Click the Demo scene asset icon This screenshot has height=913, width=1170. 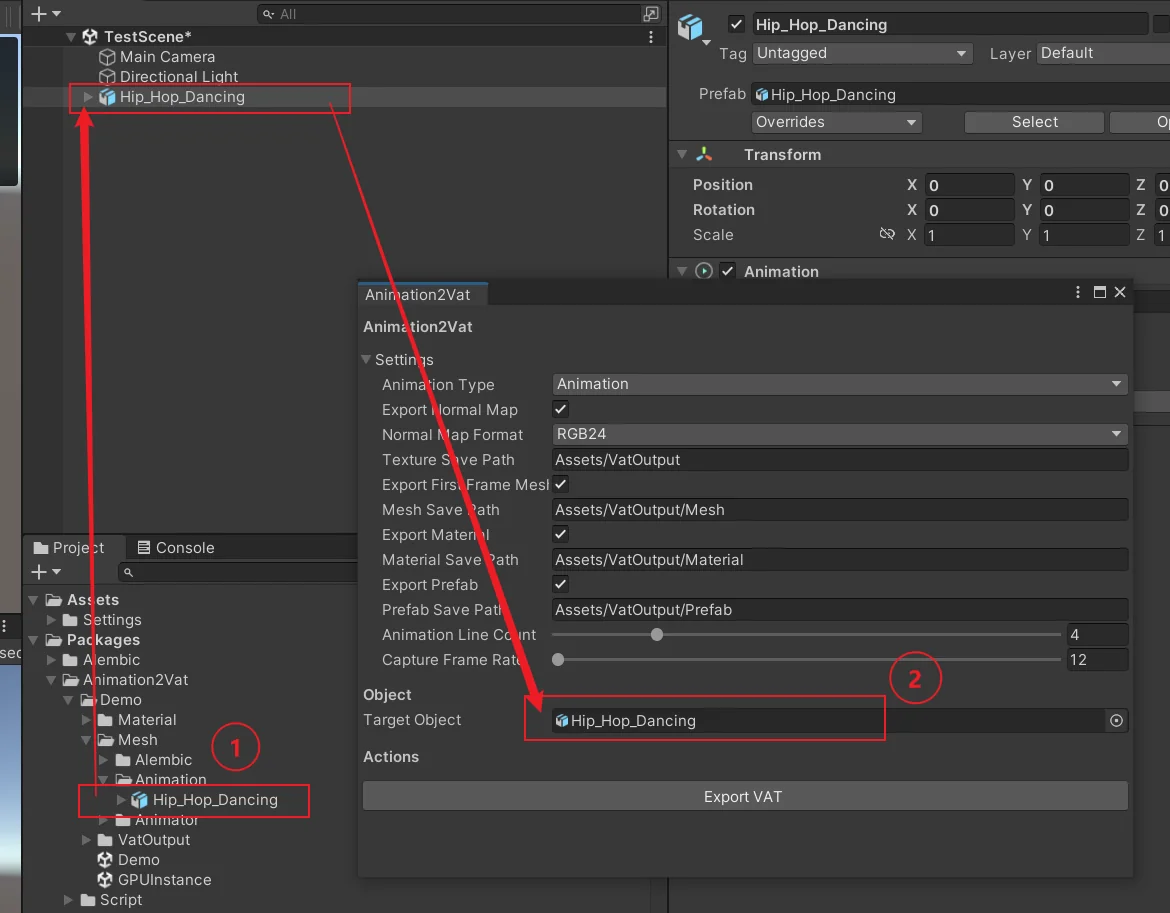coord(105,859)
